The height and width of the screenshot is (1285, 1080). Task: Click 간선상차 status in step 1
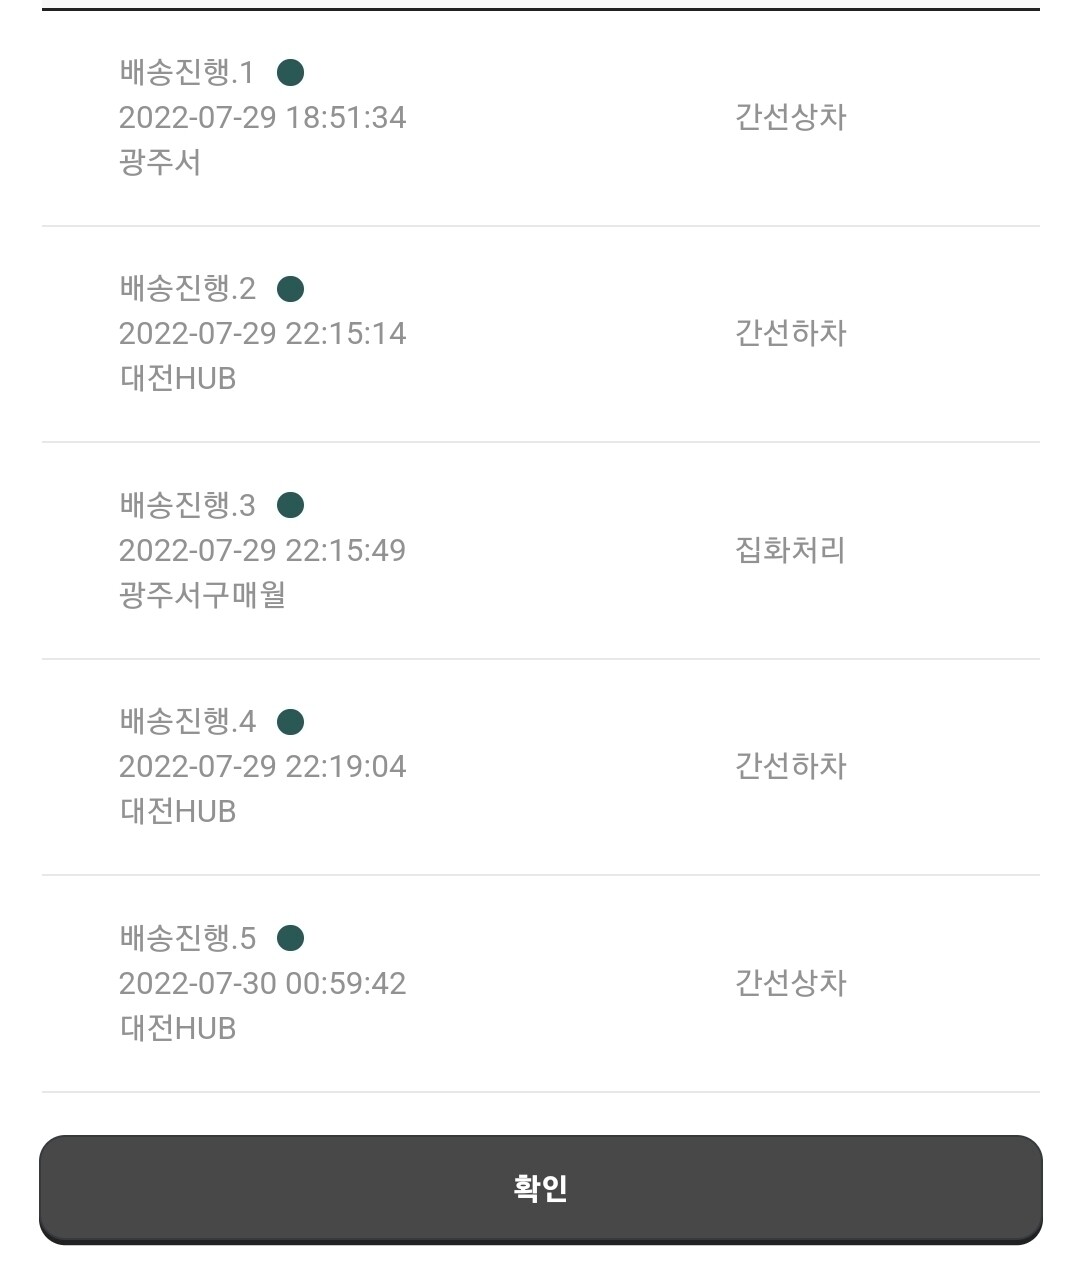790,117
